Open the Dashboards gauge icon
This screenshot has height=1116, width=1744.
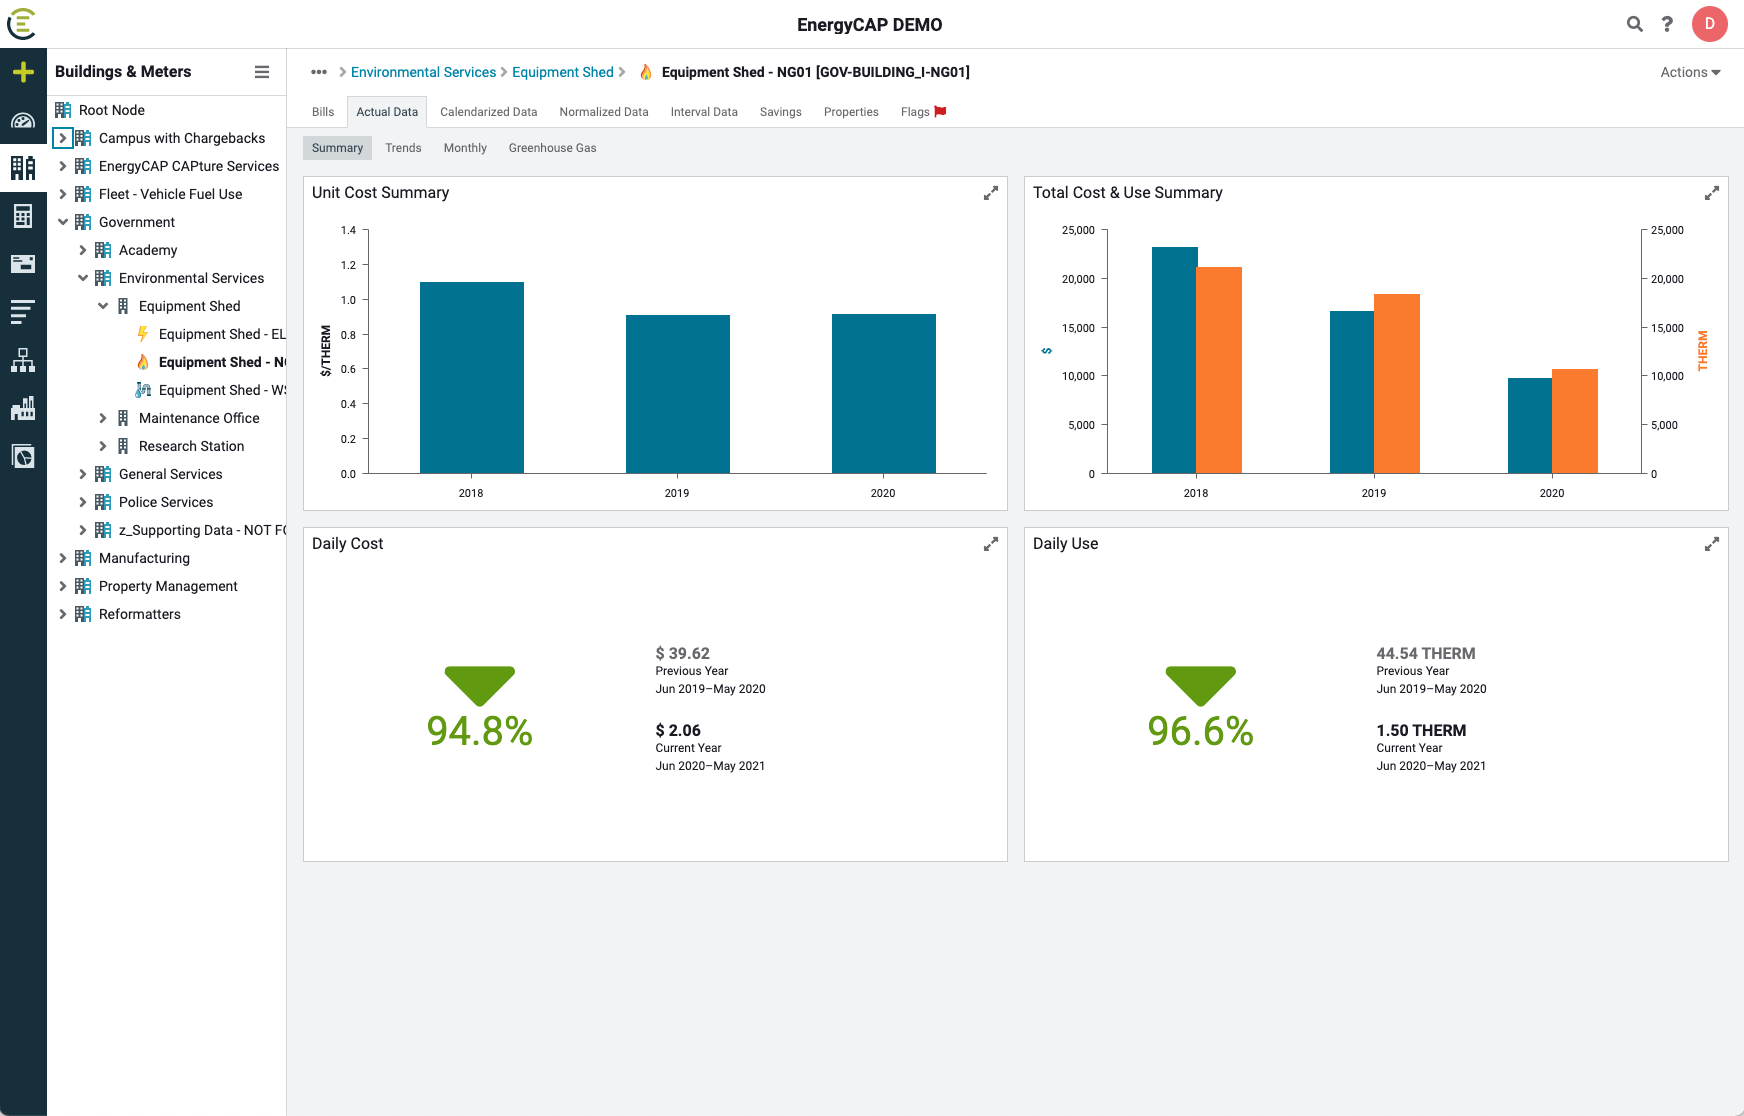[x=23, y=119]
